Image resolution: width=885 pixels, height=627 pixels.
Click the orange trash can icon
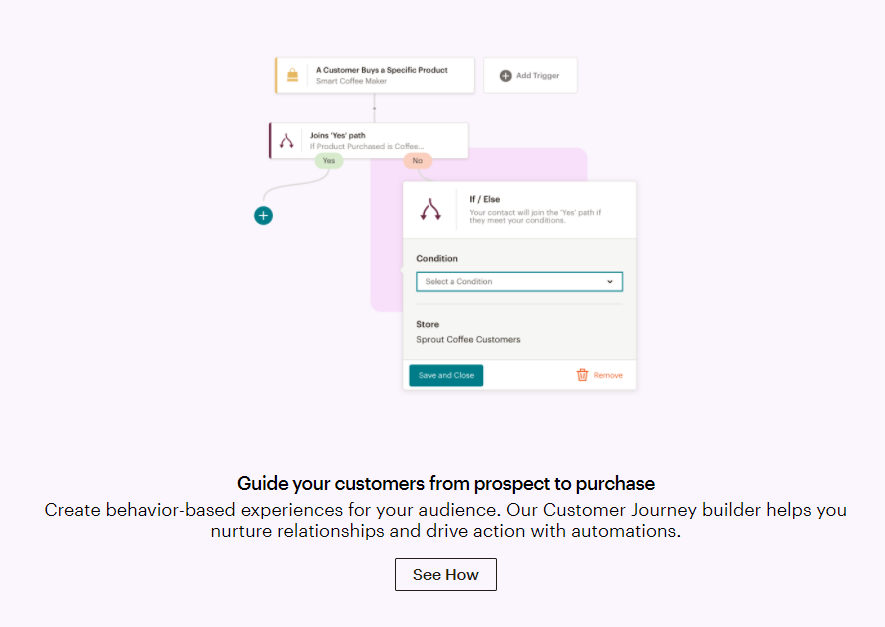[582, 375]
